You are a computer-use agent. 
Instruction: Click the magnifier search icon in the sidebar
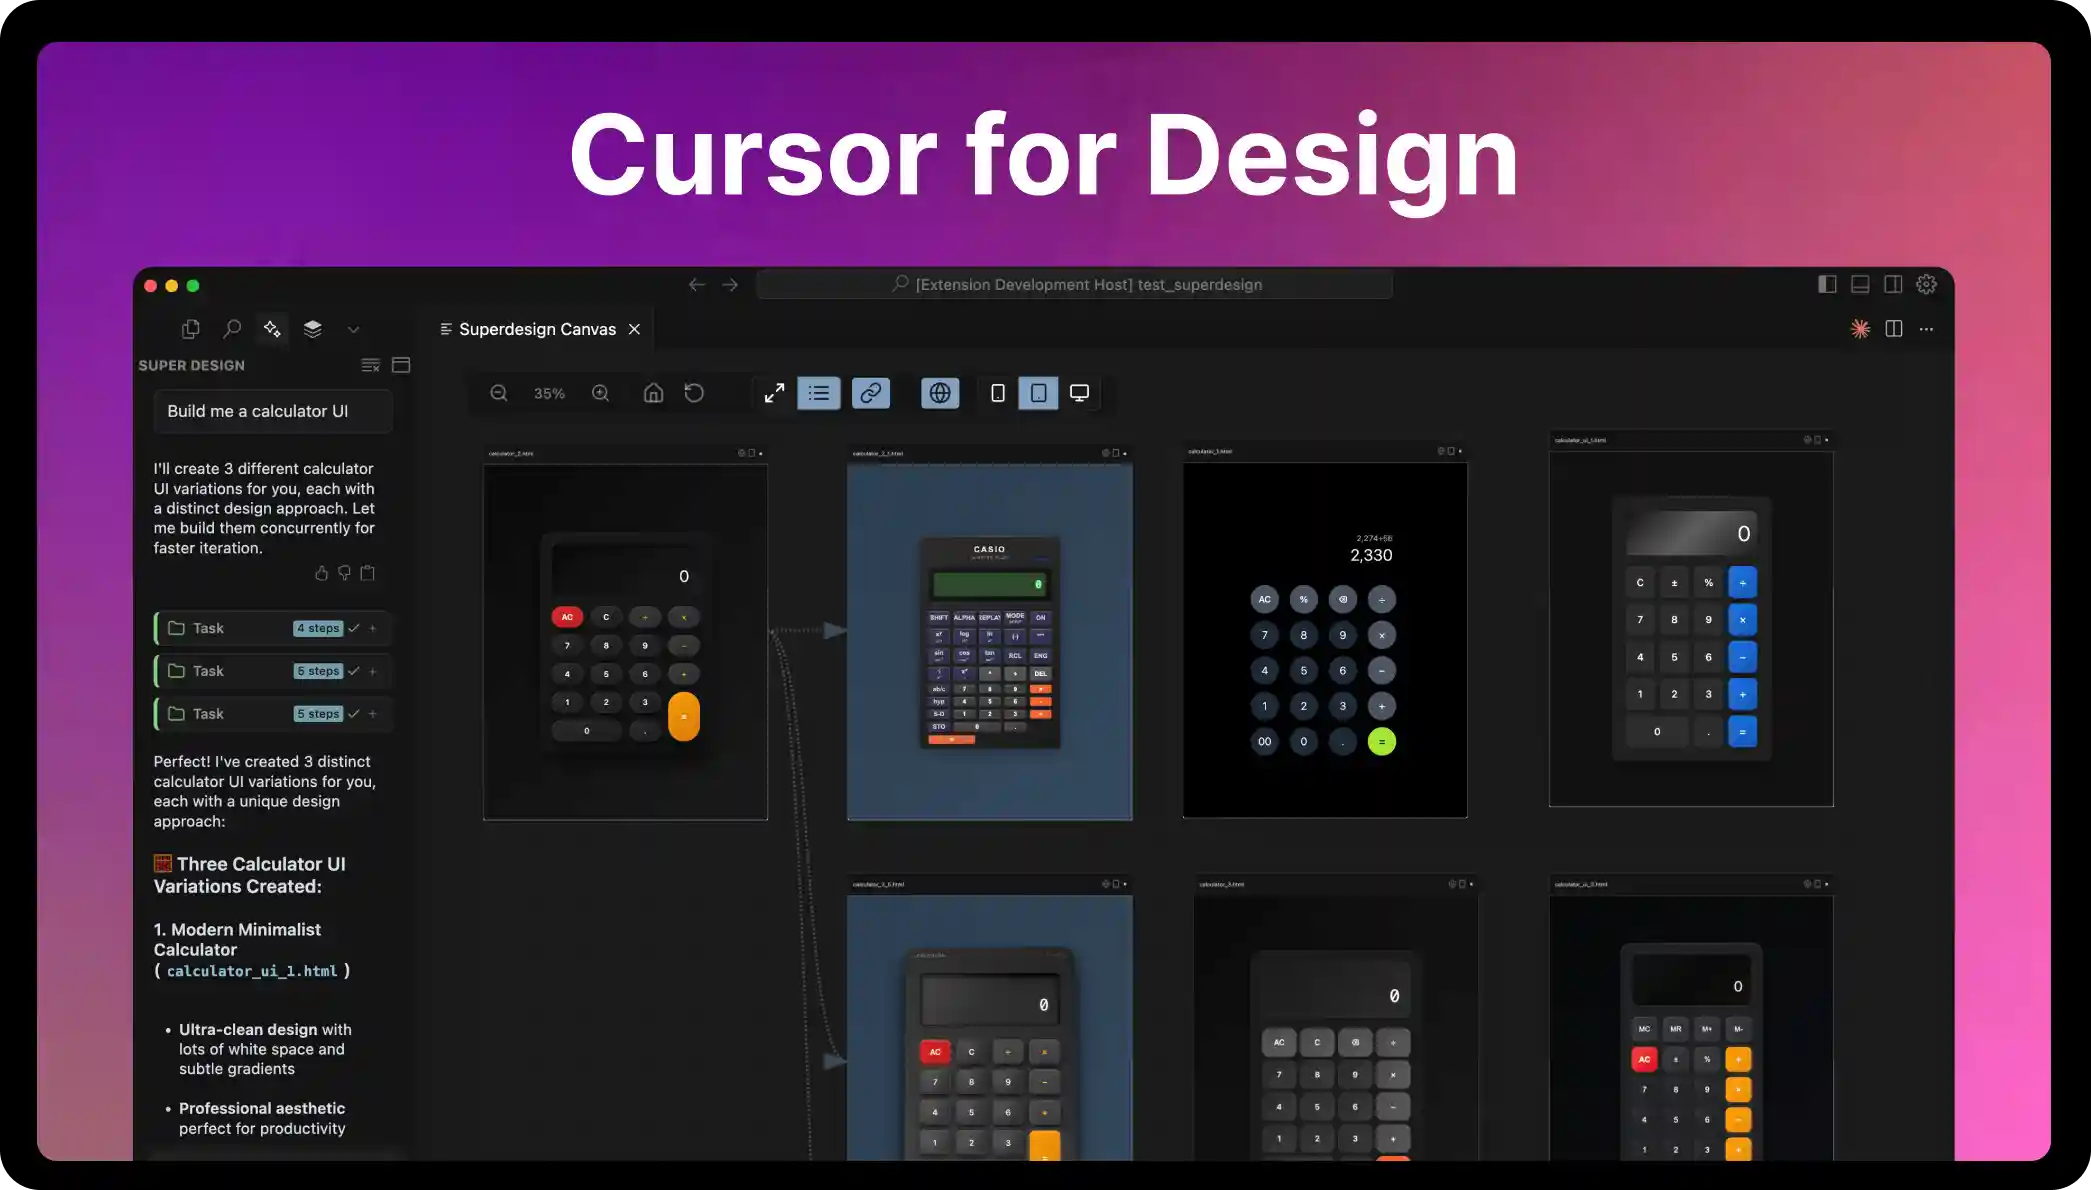coord(232,329)
